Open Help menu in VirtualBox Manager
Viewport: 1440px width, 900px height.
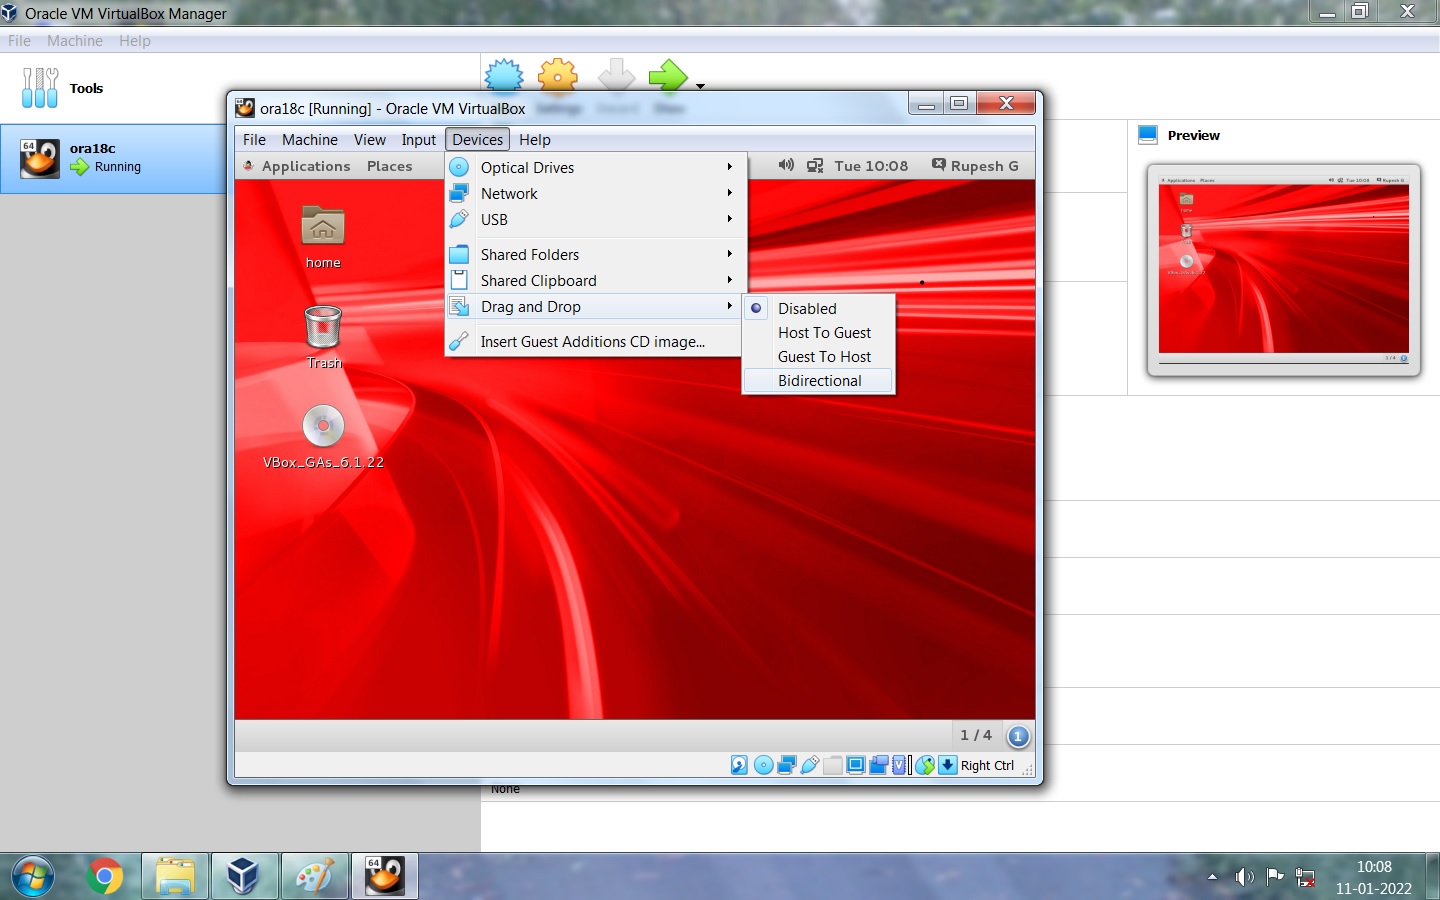[x=134, y=41]
